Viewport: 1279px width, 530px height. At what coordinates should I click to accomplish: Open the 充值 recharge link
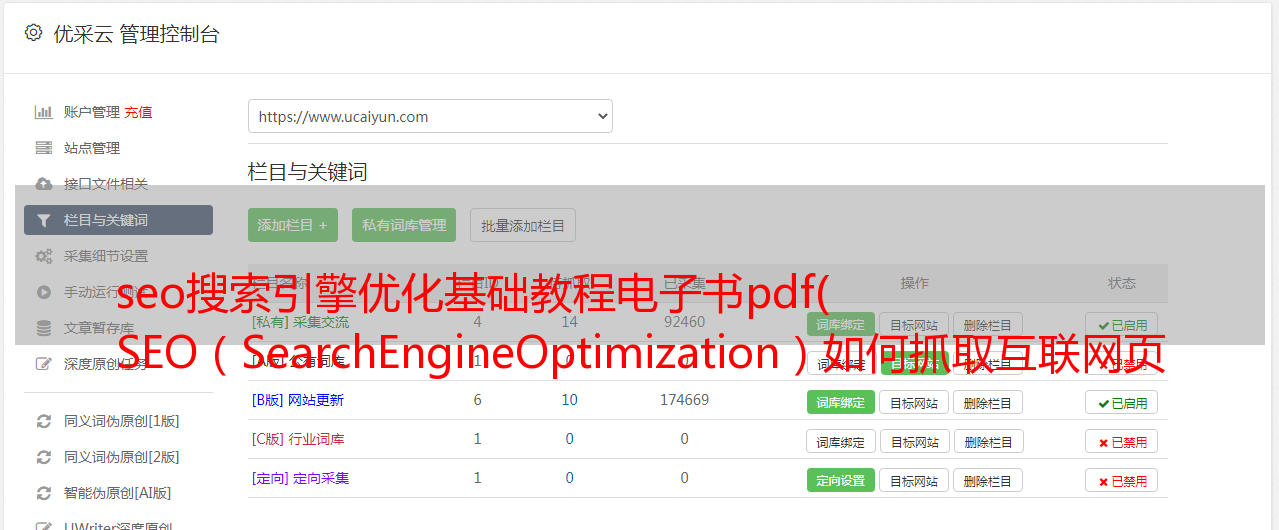[139, 112]
